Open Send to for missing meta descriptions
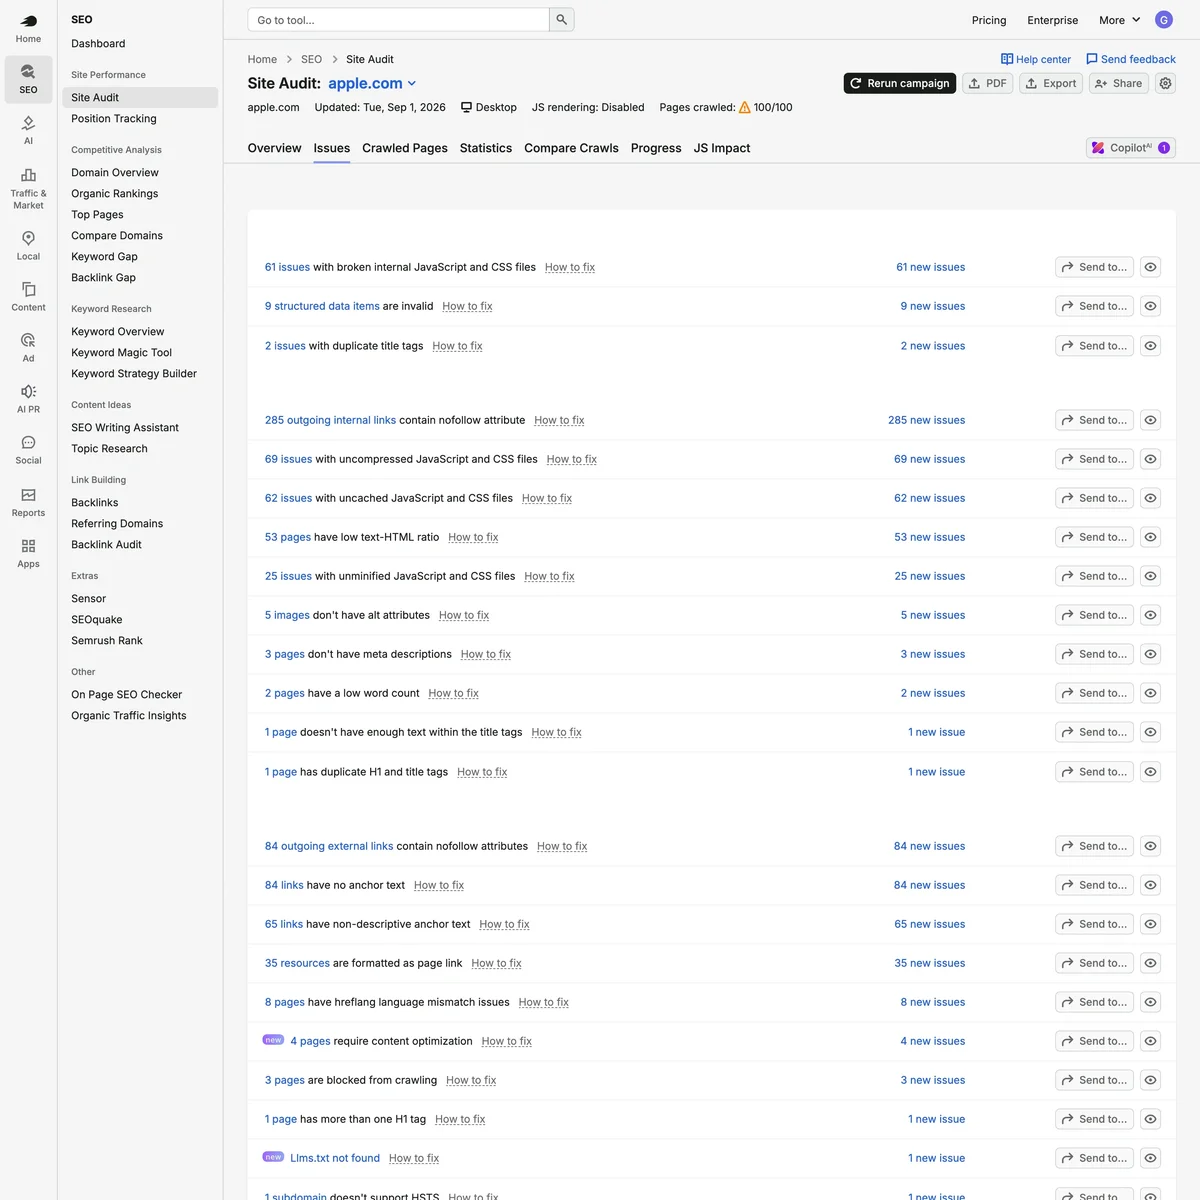This screenshot has height=1200, width=1200. pyautogui.click(x=1094, y=654)
